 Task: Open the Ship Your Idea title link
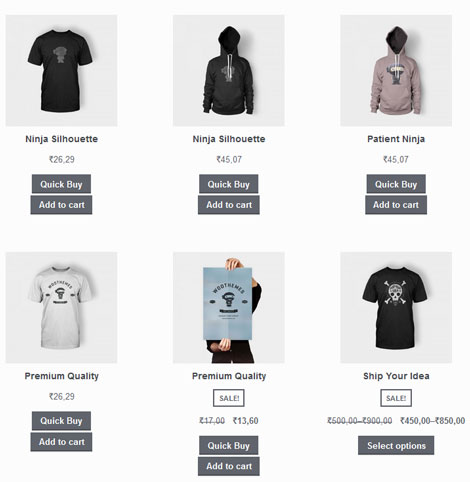pyautogui.click(x=396, y=376)
